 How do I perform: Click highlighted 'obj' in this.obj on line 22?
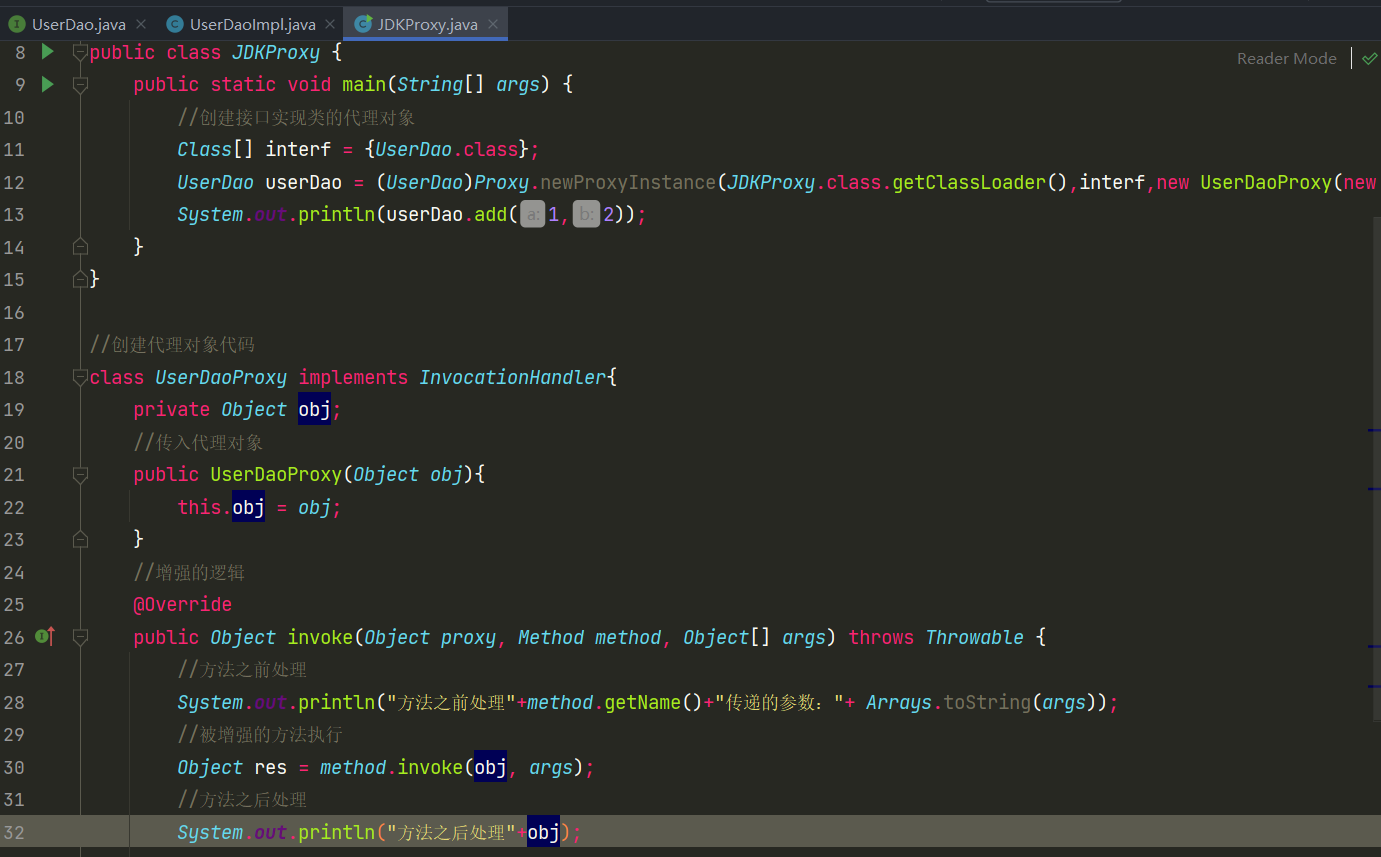tap(248, 507)
